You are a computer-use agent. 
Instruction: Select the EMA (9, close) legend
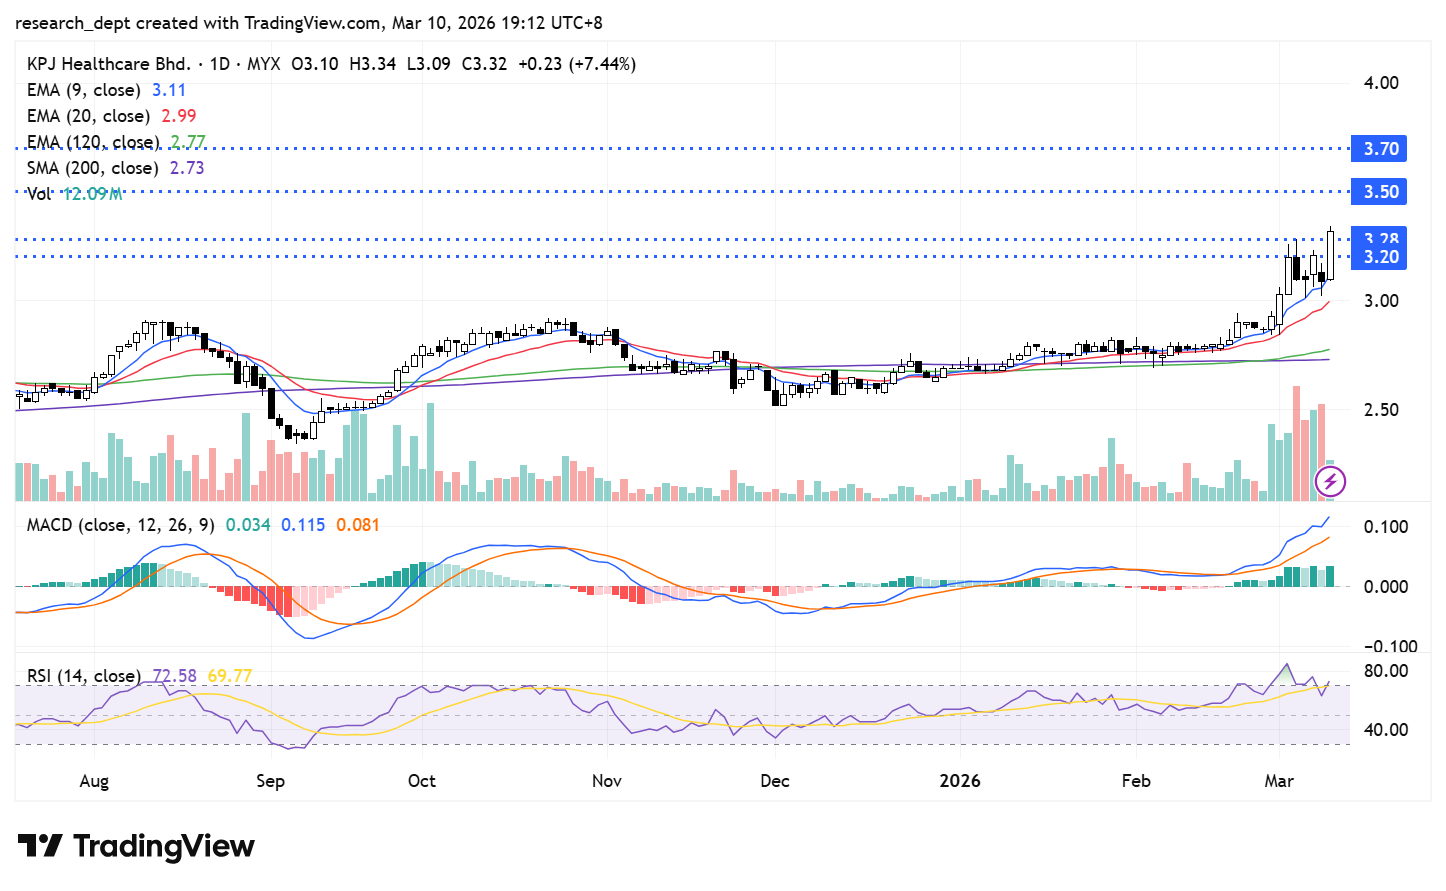84,90
